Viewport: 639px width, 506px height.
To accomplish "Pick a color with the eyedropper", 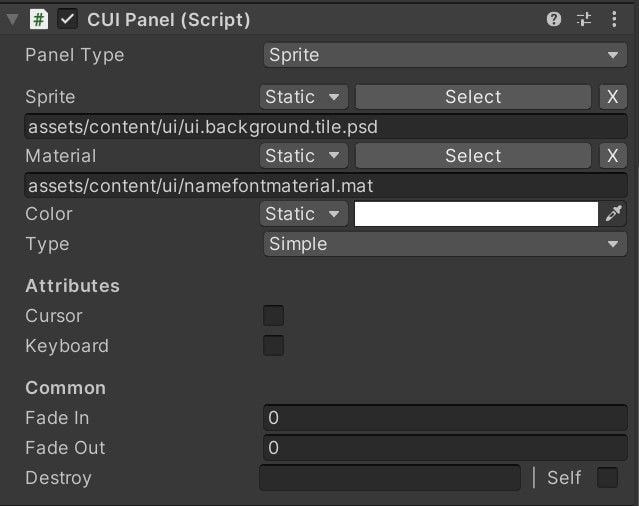I will click(x=613, y=213).
